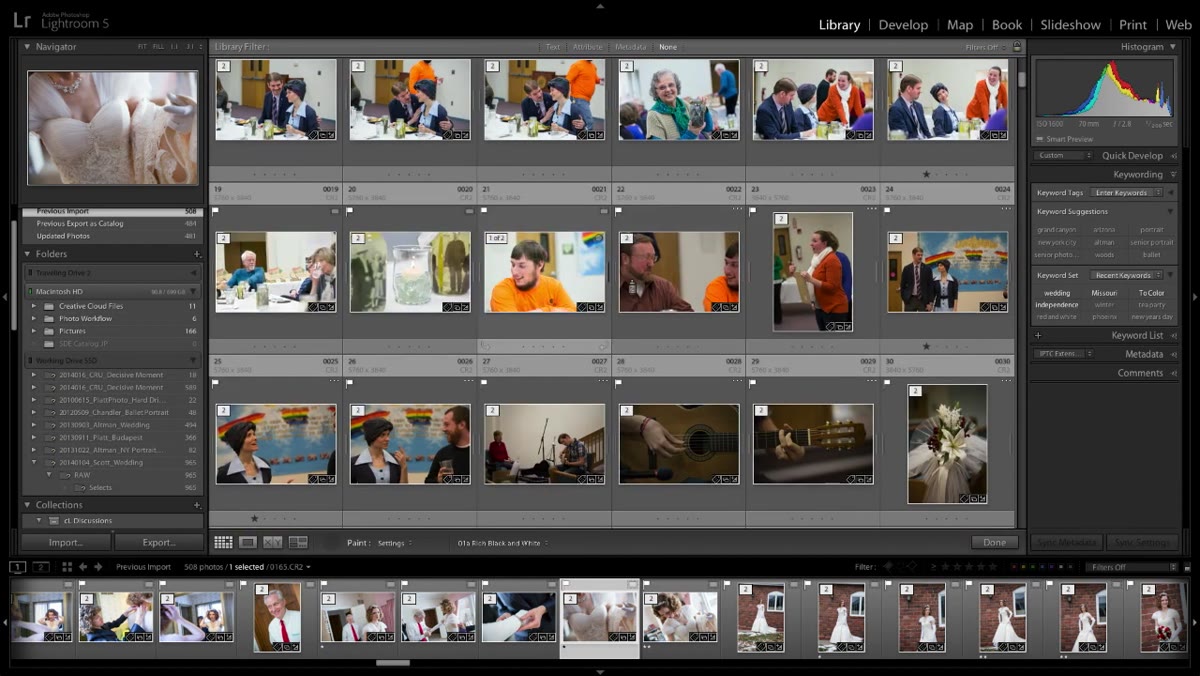This screenshot has width=1200, height=676.
Task: Add a new collection with the Collections plus icon
Action: tap(197, 505)
